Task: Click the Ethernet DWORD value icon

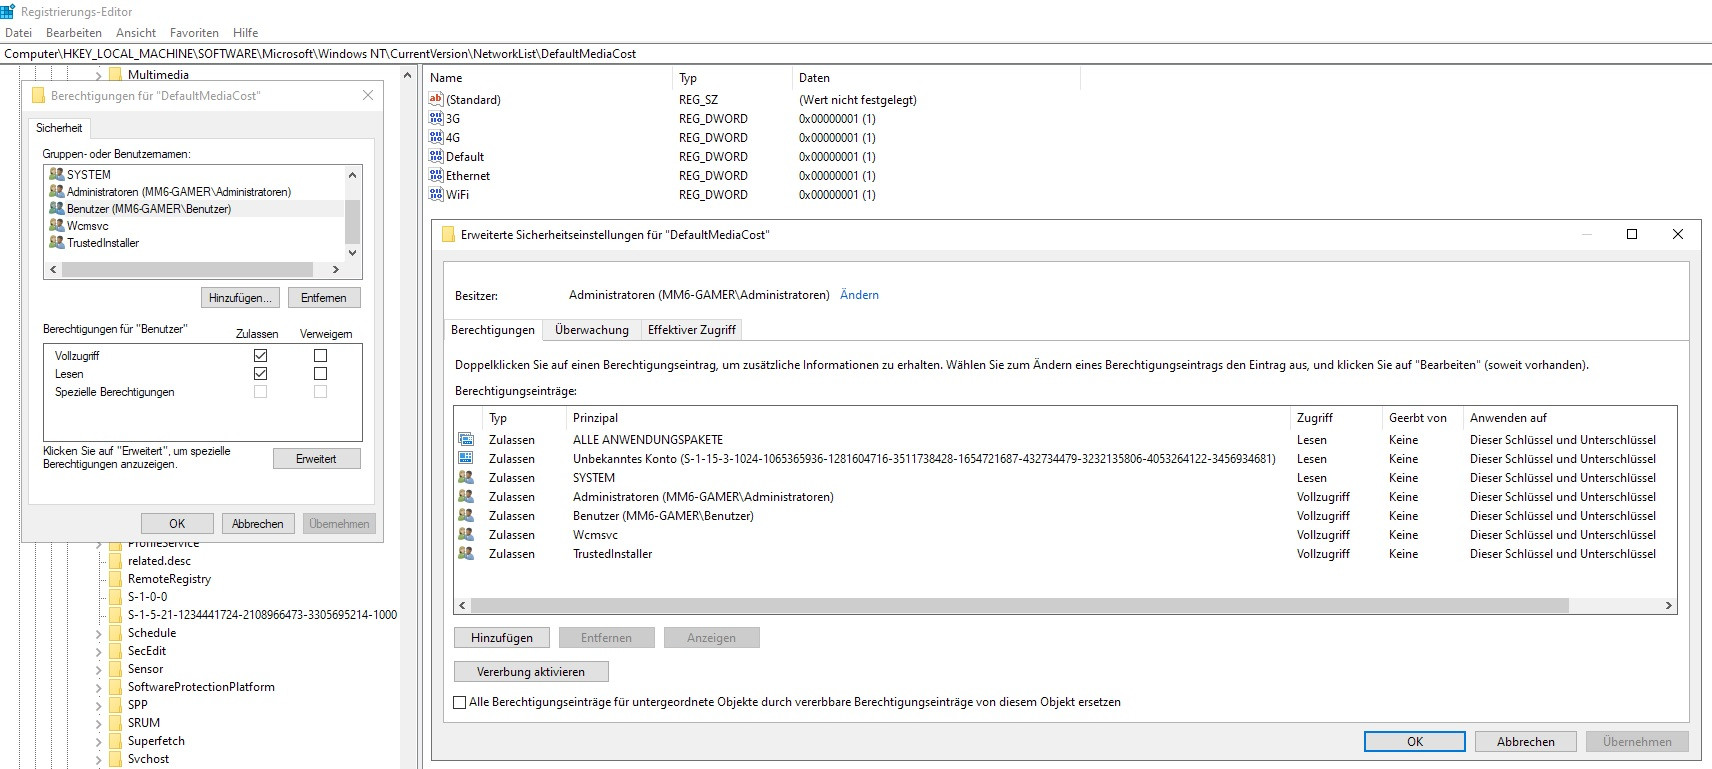Action: (436, 175)
